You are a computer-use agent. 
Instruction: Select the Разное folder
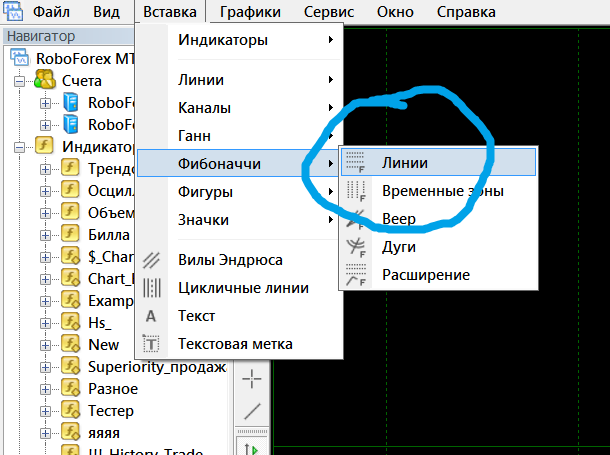[113, 388]
